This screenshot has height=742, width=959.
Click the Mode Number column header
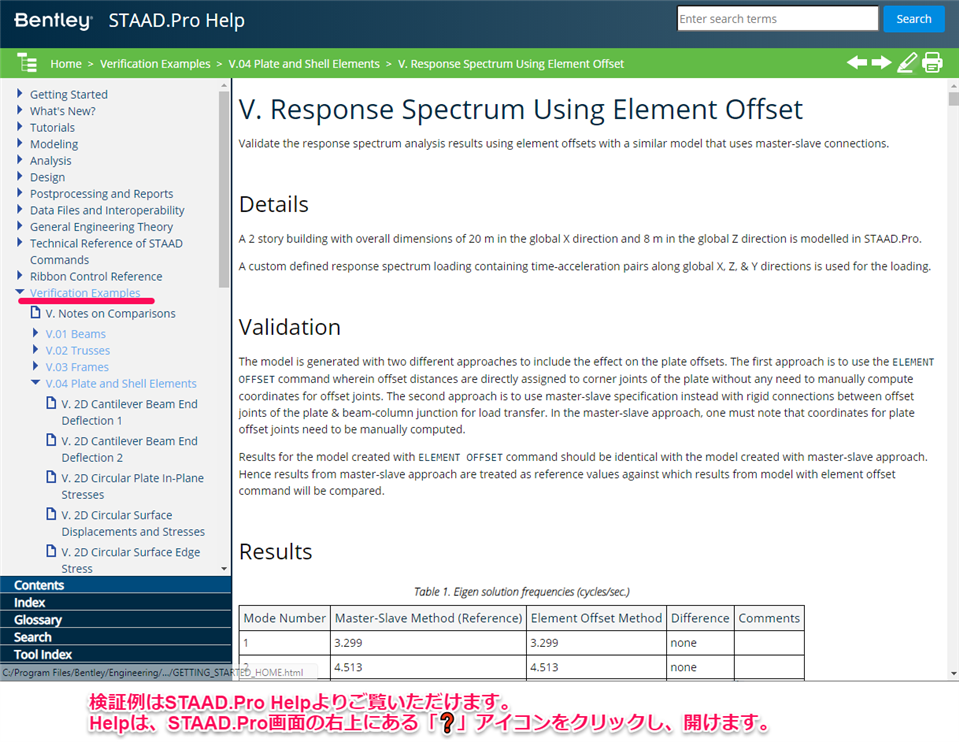(x=284, y=618)
